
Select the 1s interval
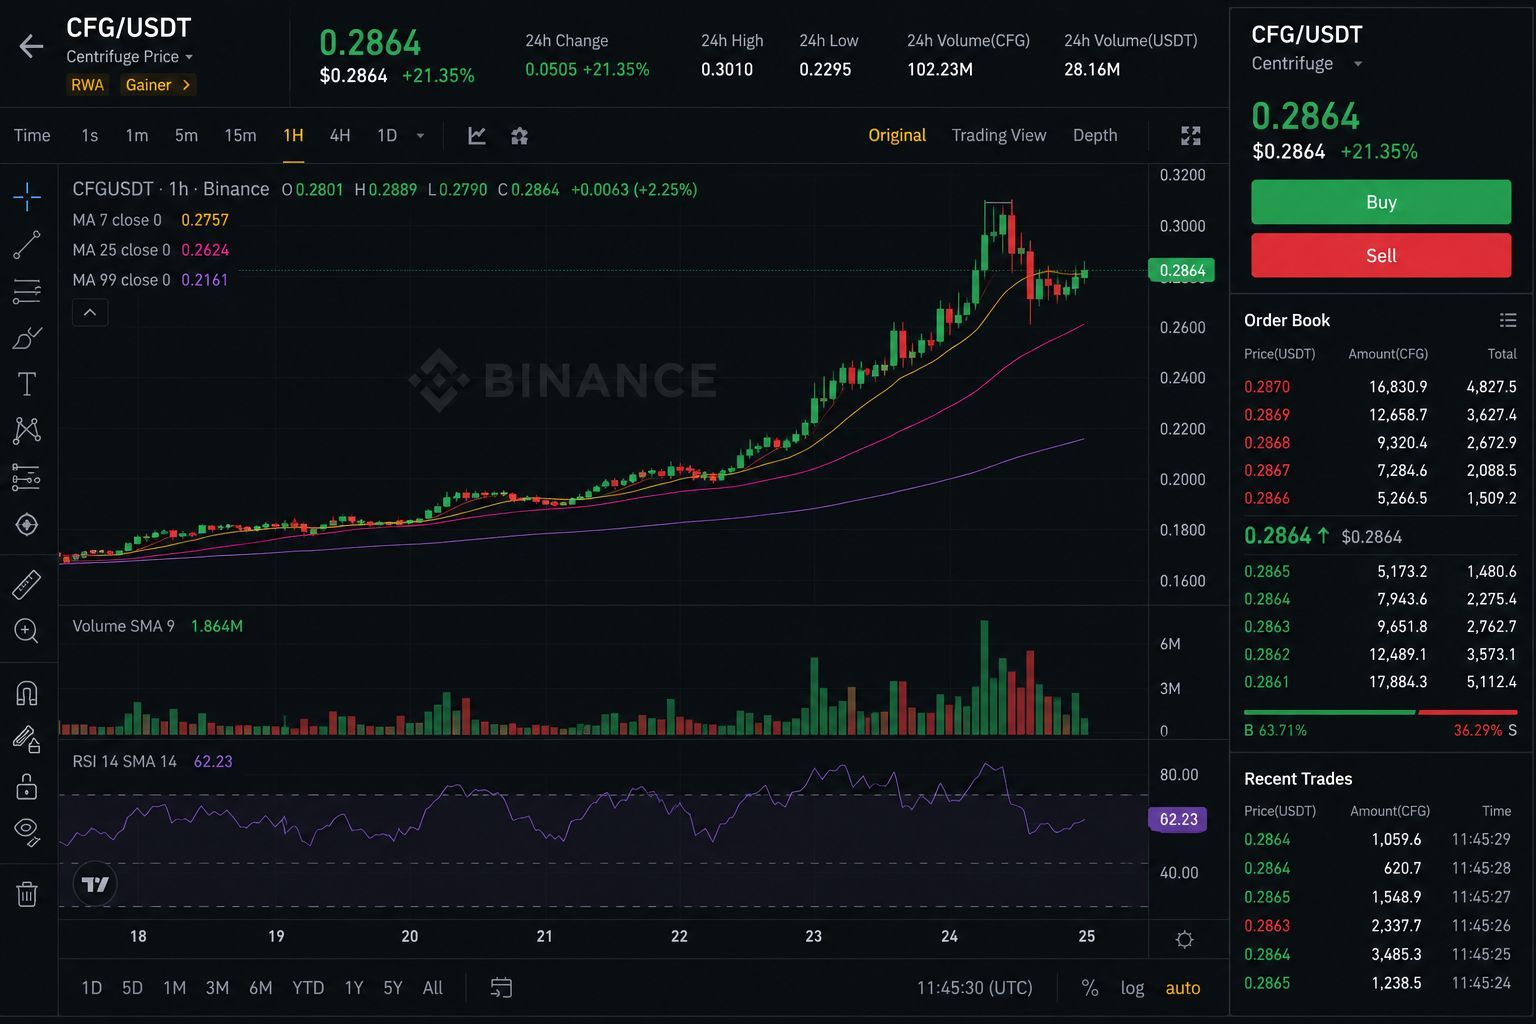[x=90, y=135]
